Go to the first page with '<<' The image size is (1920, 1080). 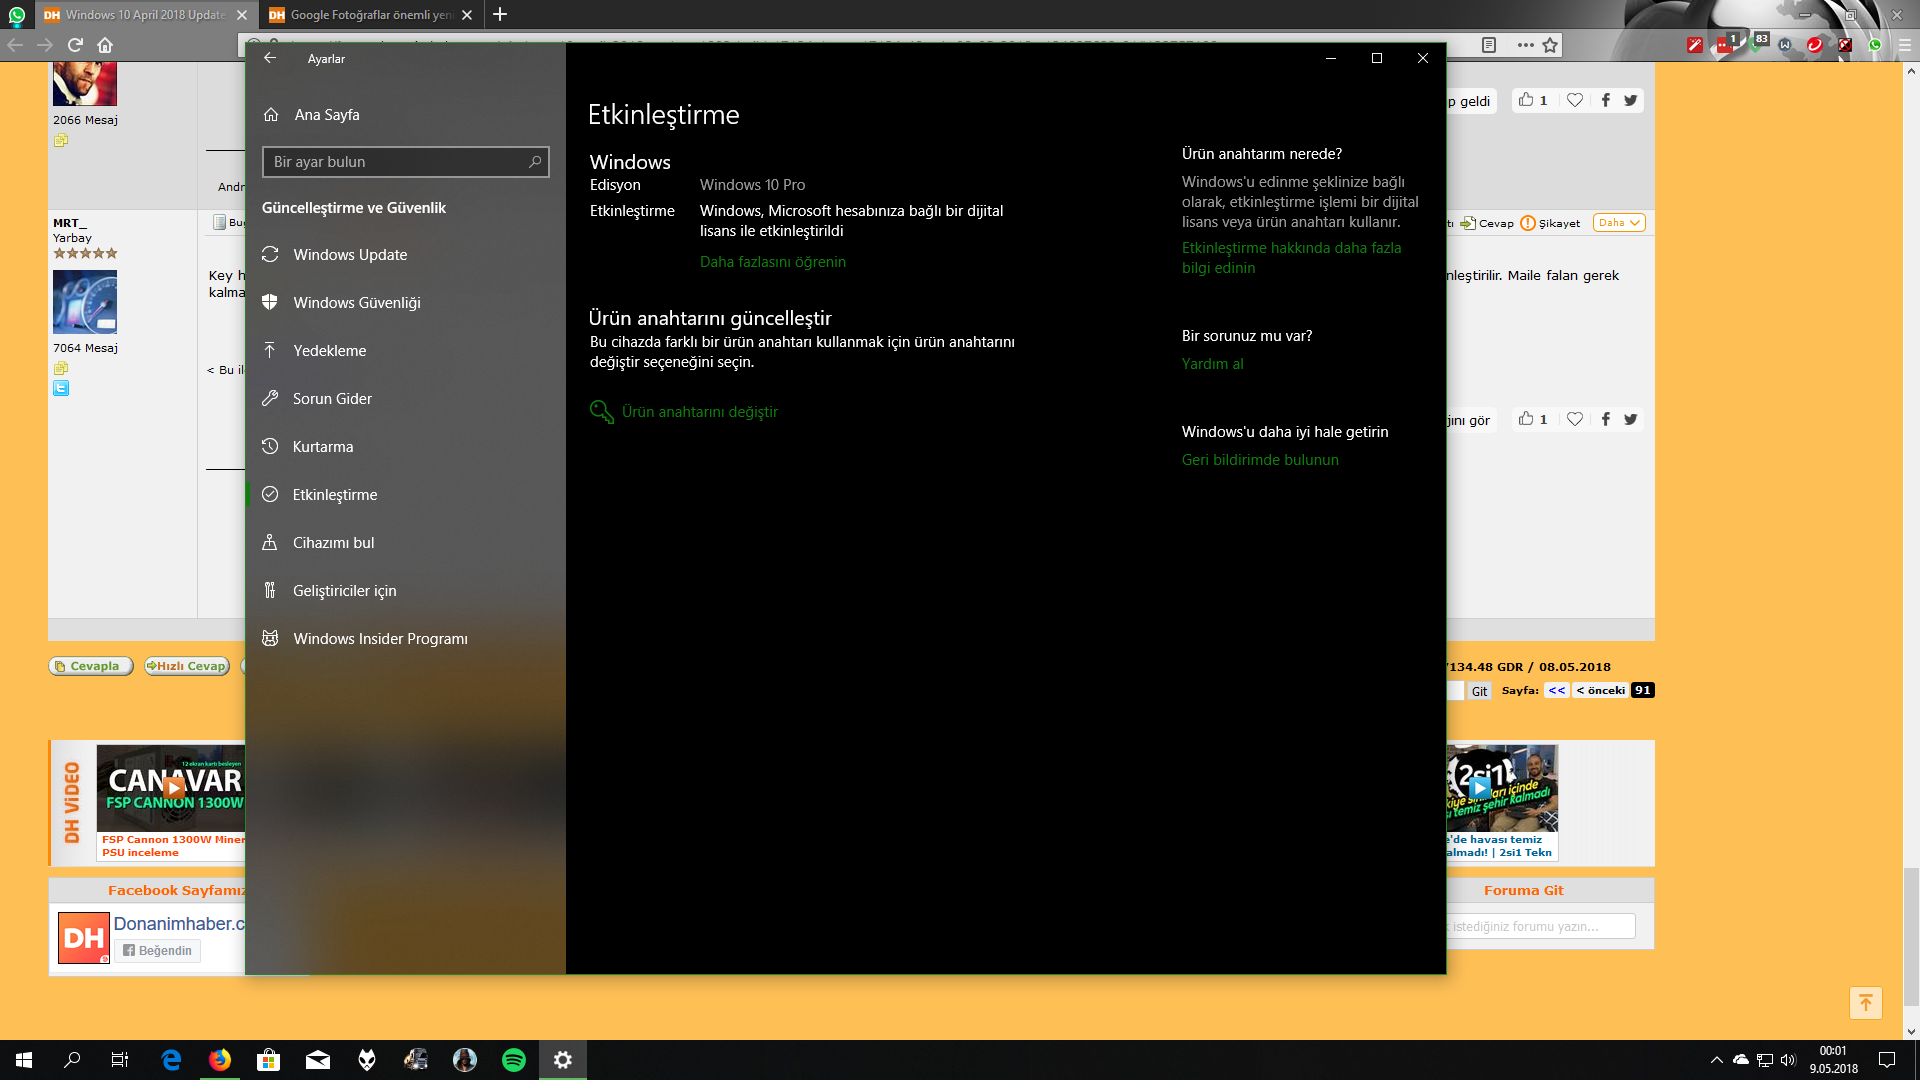point(1557,690)
